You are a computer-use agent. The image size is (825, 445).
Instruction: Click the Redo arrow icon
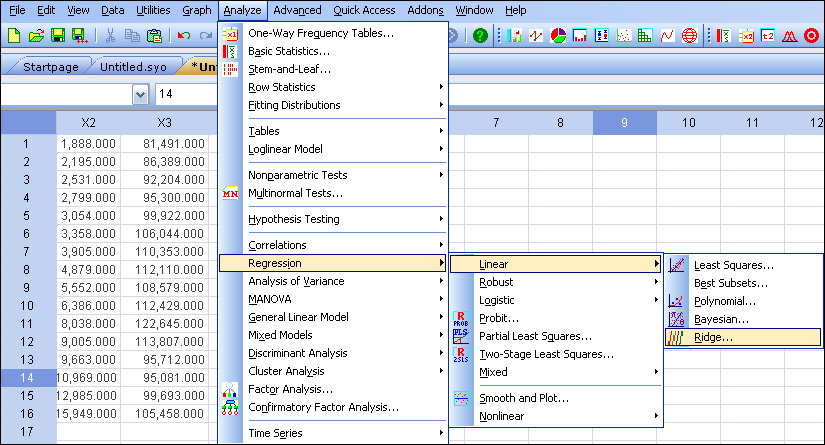click(206, 36)
